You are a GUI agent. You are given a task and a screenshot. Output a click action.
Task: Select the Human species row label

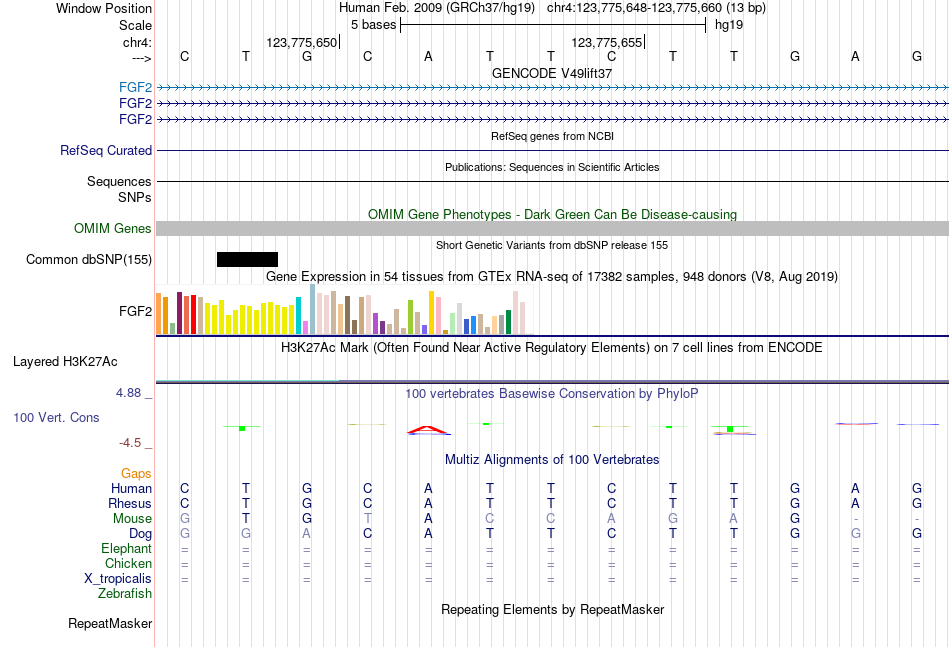[131, 488]
